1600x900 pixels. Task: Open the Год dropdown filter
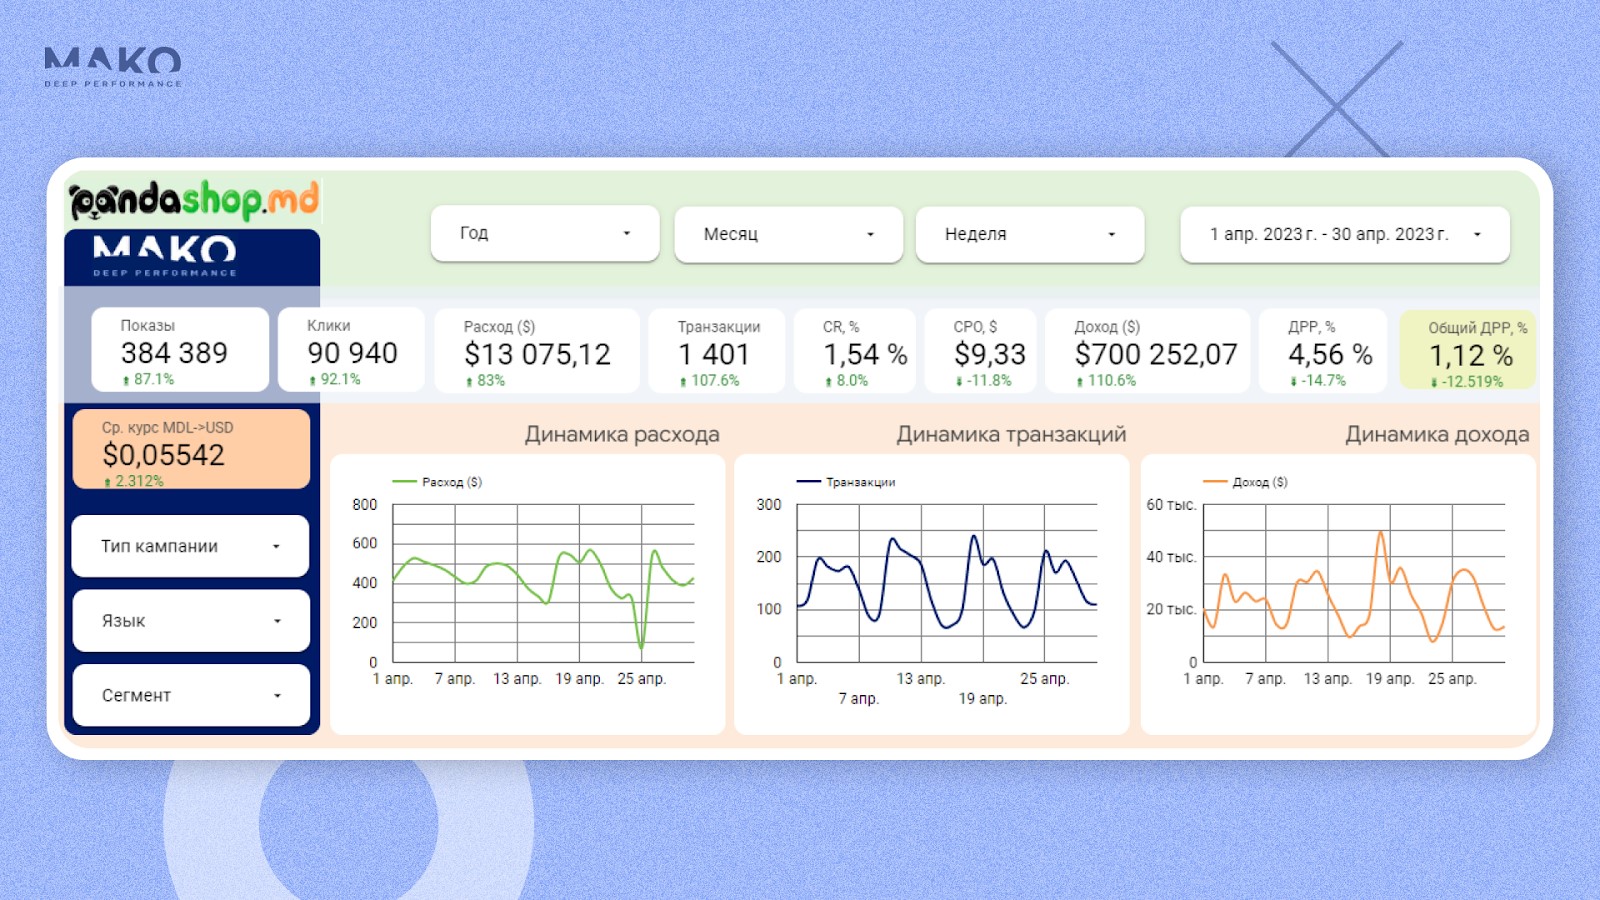(545, 233)
